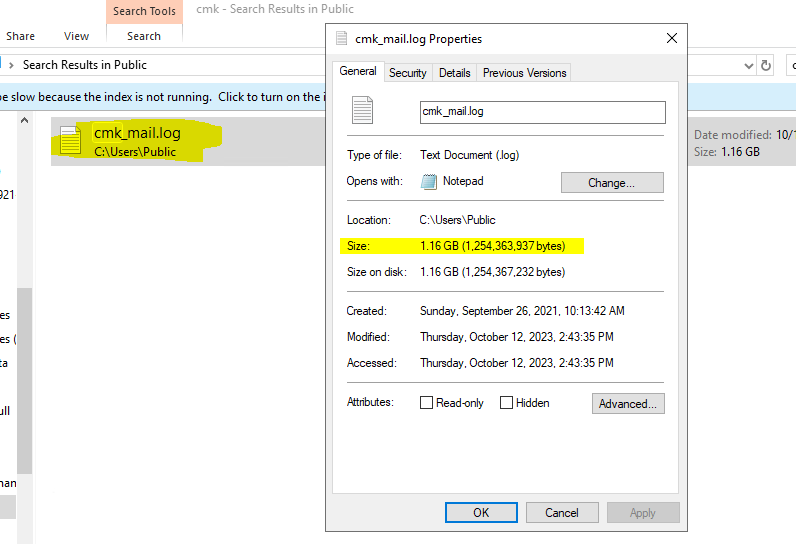
Task: Click the refresh button next to the address bar
Action: pyautogui.click(x=767, y=65)
